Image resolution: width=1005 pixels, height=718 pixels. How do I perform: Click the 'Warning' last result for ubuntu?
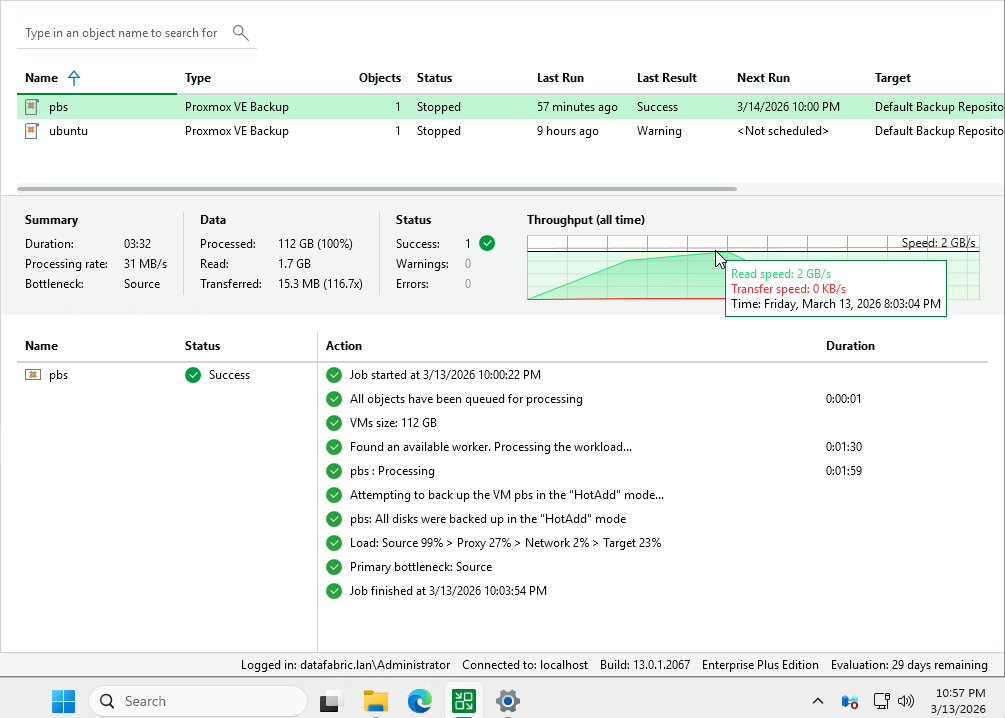pyautogui.click(x=659, y=131)
